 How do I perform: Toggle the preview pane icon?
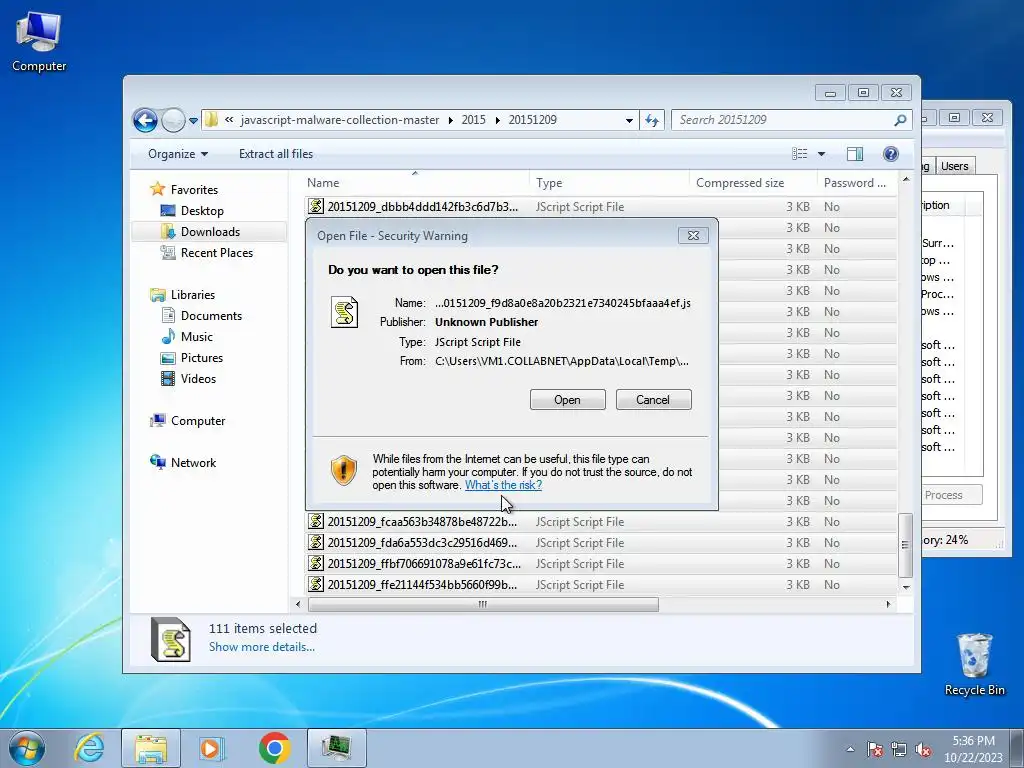[x=855, y=153]
